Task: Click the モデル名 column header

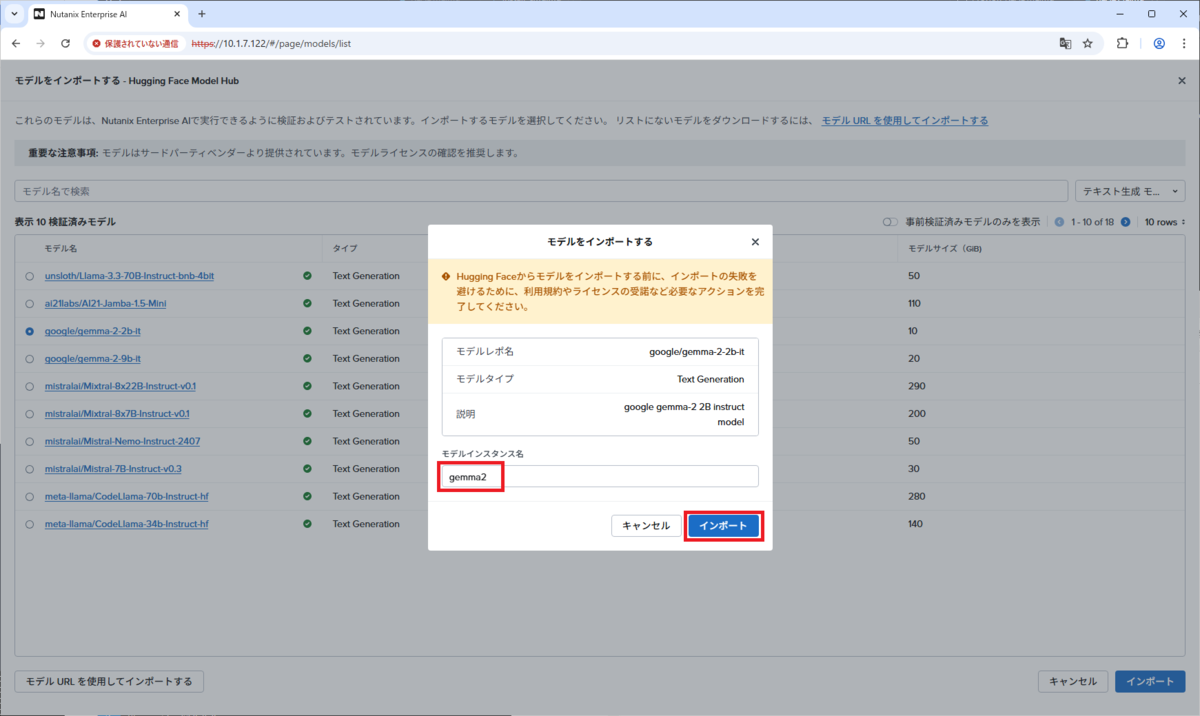Action: coord(60,248)
